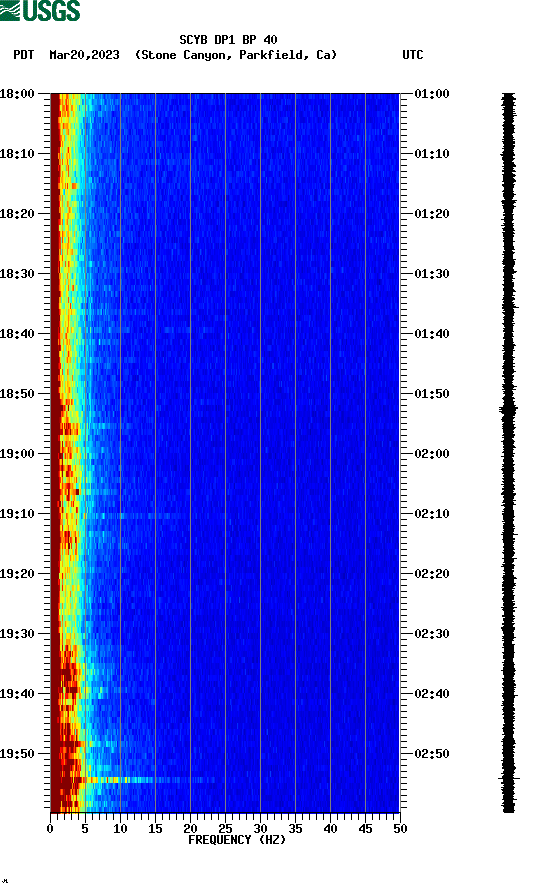Click the "PDT" timezone label
This screenshot has height=892, width=552.
pyautogui.click(x=24, y=55)
